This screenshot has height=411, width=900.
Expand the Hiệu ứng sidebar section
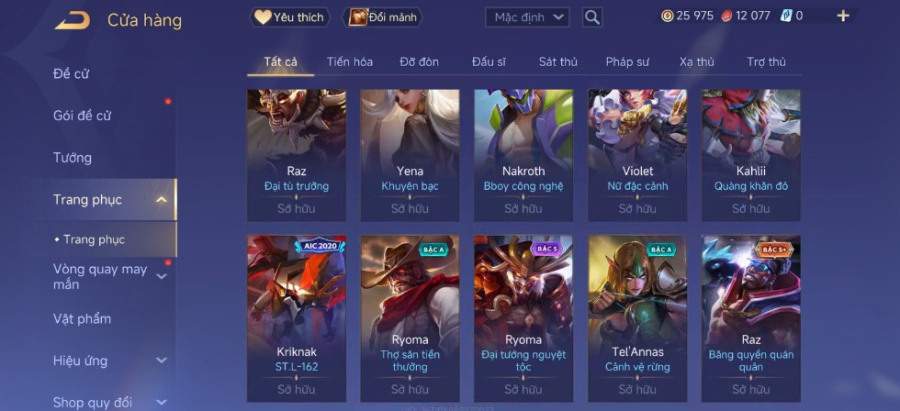(162, 360)
